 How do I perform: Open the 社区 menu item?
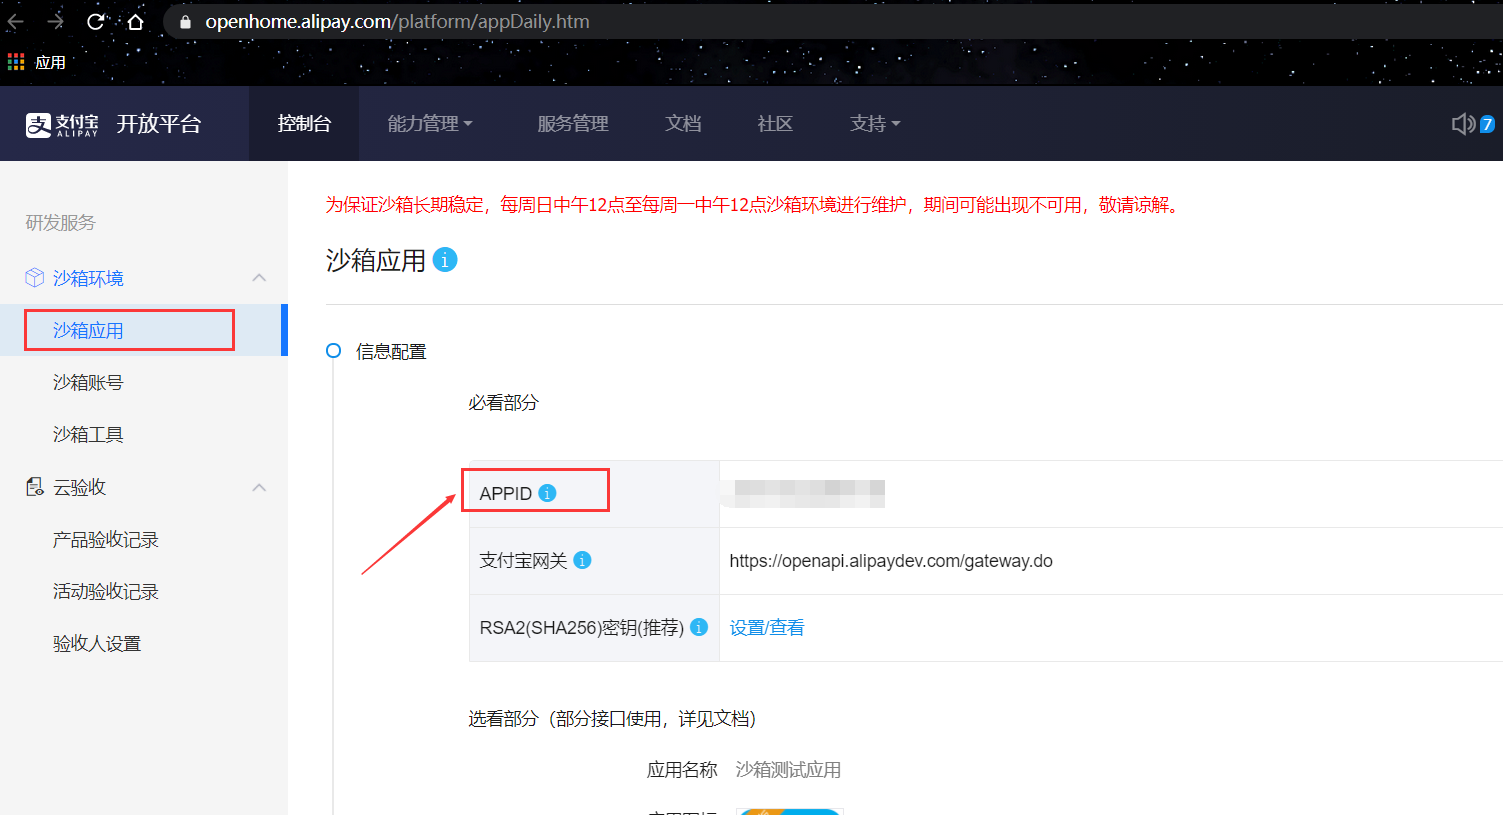pos(774,123)
